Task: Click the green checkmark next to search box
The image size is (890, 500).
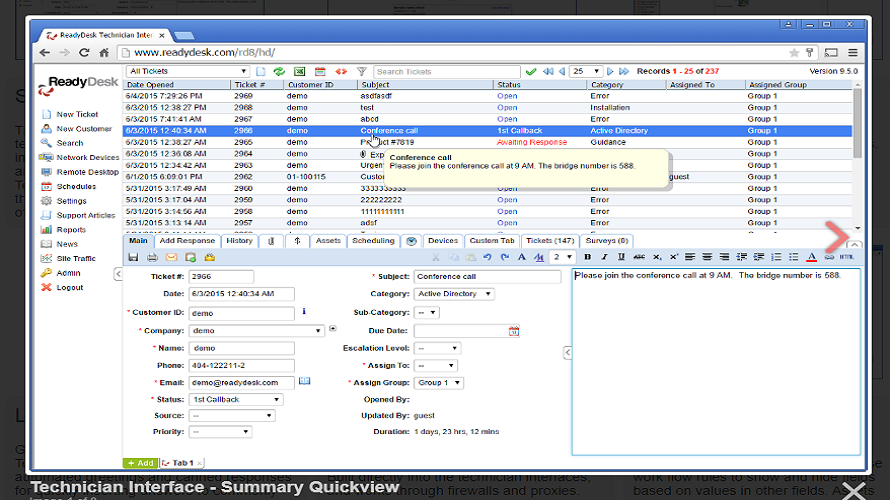Action: click(531, 72)
